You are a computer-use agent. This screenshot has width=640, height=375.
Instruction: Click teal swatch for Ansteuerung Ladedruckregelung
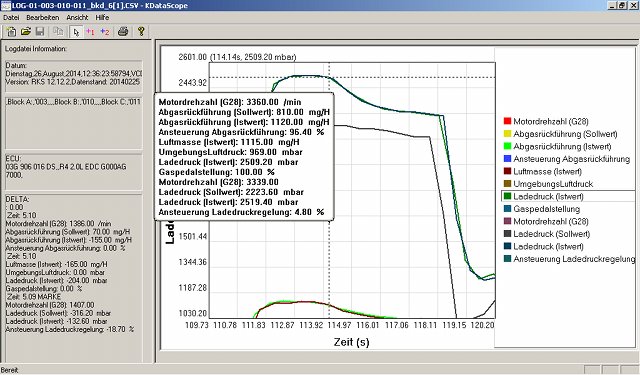[x=507, y=259]
